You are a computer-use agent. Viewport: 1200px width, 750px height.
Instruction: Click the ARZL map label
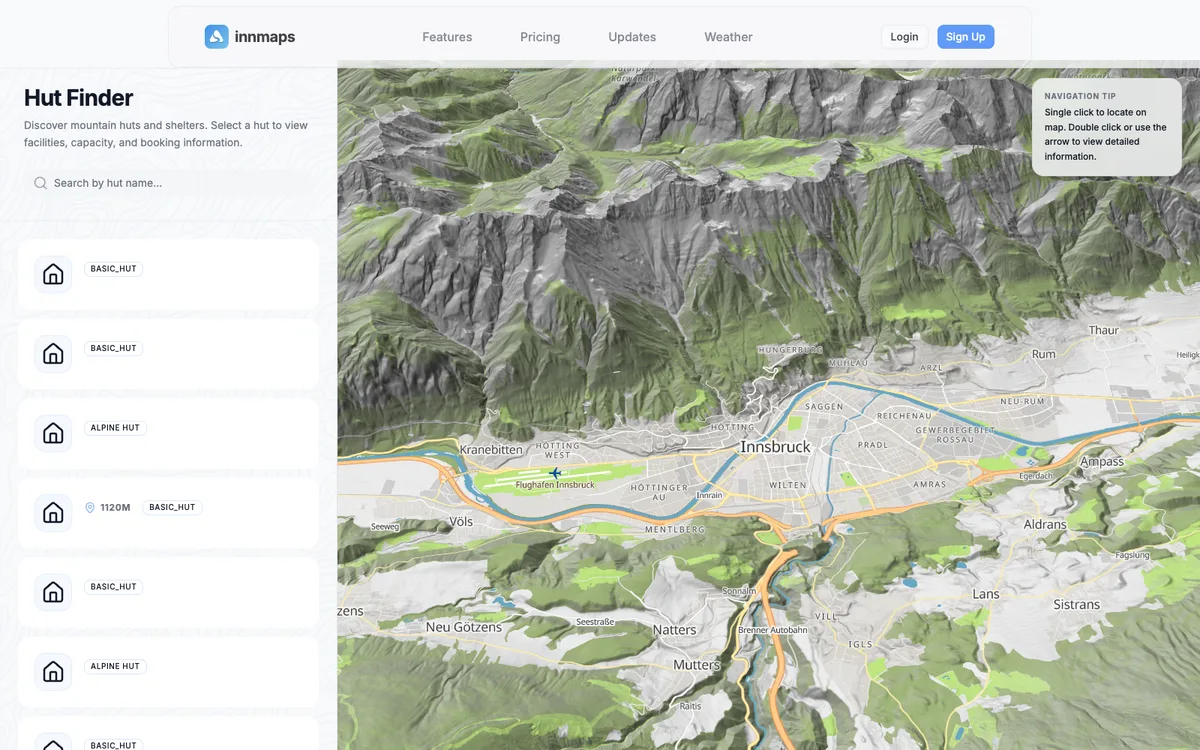(x=931, y=368)
